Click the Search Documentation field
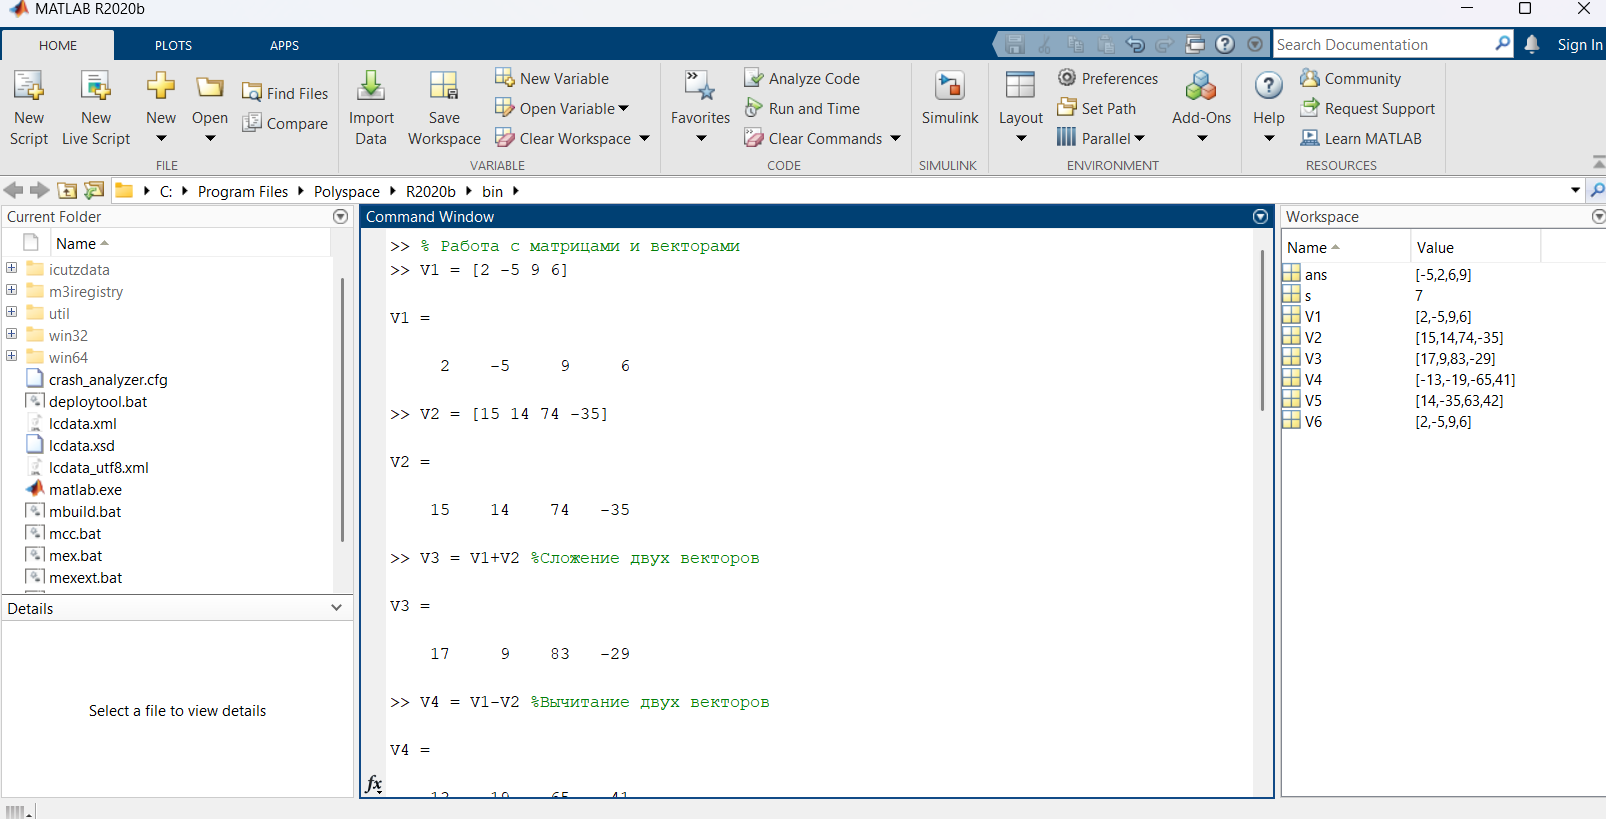 pyautogui.click(x=1383, y=44)
